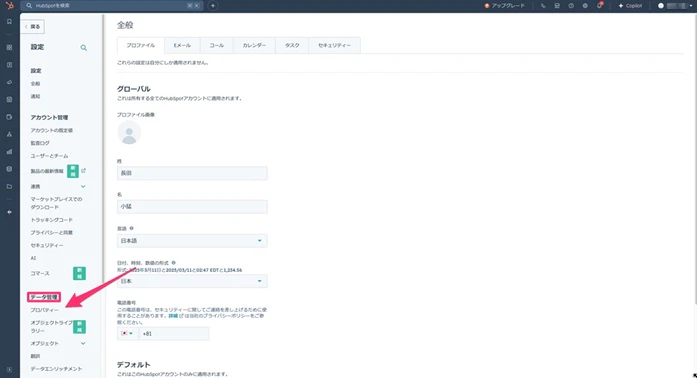The width and height of the screenshot is (697, 378).
Task: Click the 戻る back button
Action: (x=32, y=27)
